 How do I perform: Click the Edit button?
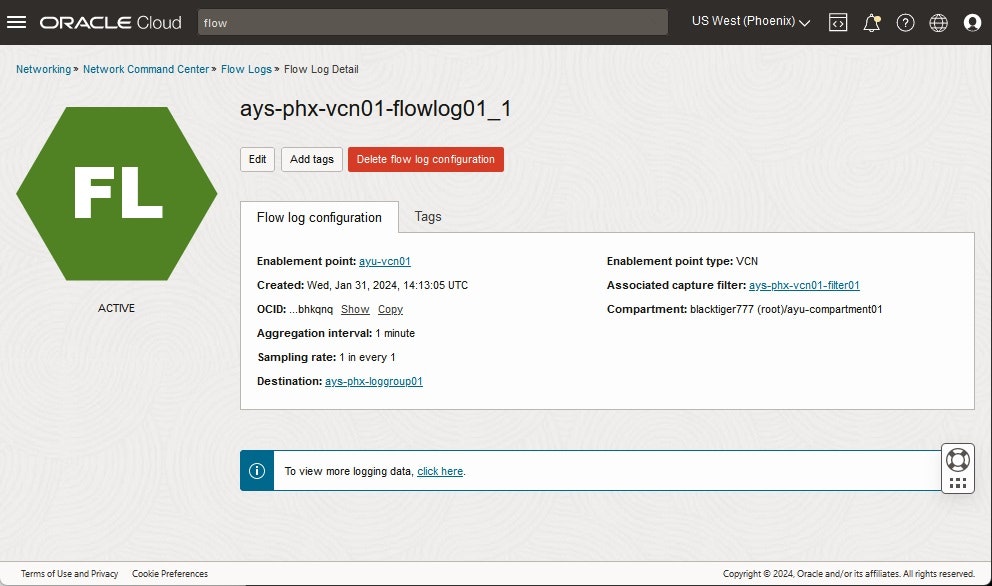257,159
